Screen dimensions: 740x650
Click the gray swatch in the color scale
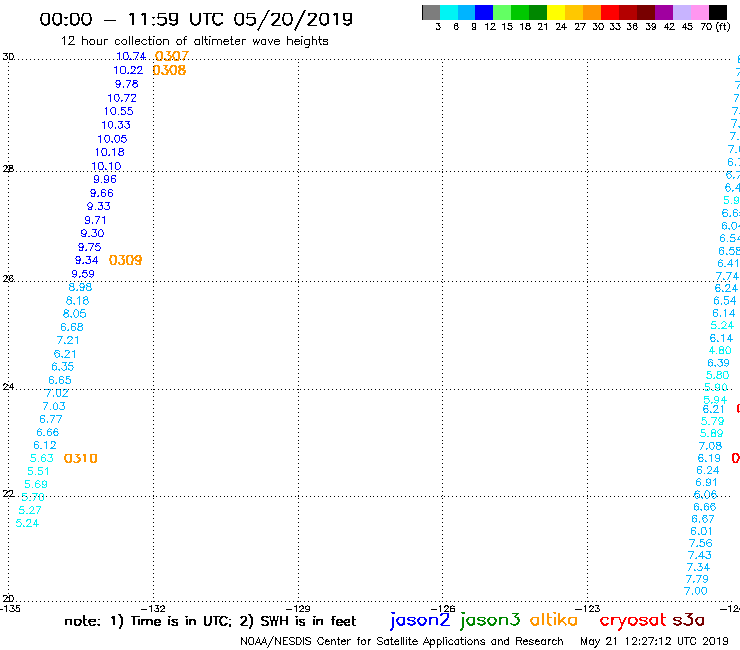click(431, 12)
